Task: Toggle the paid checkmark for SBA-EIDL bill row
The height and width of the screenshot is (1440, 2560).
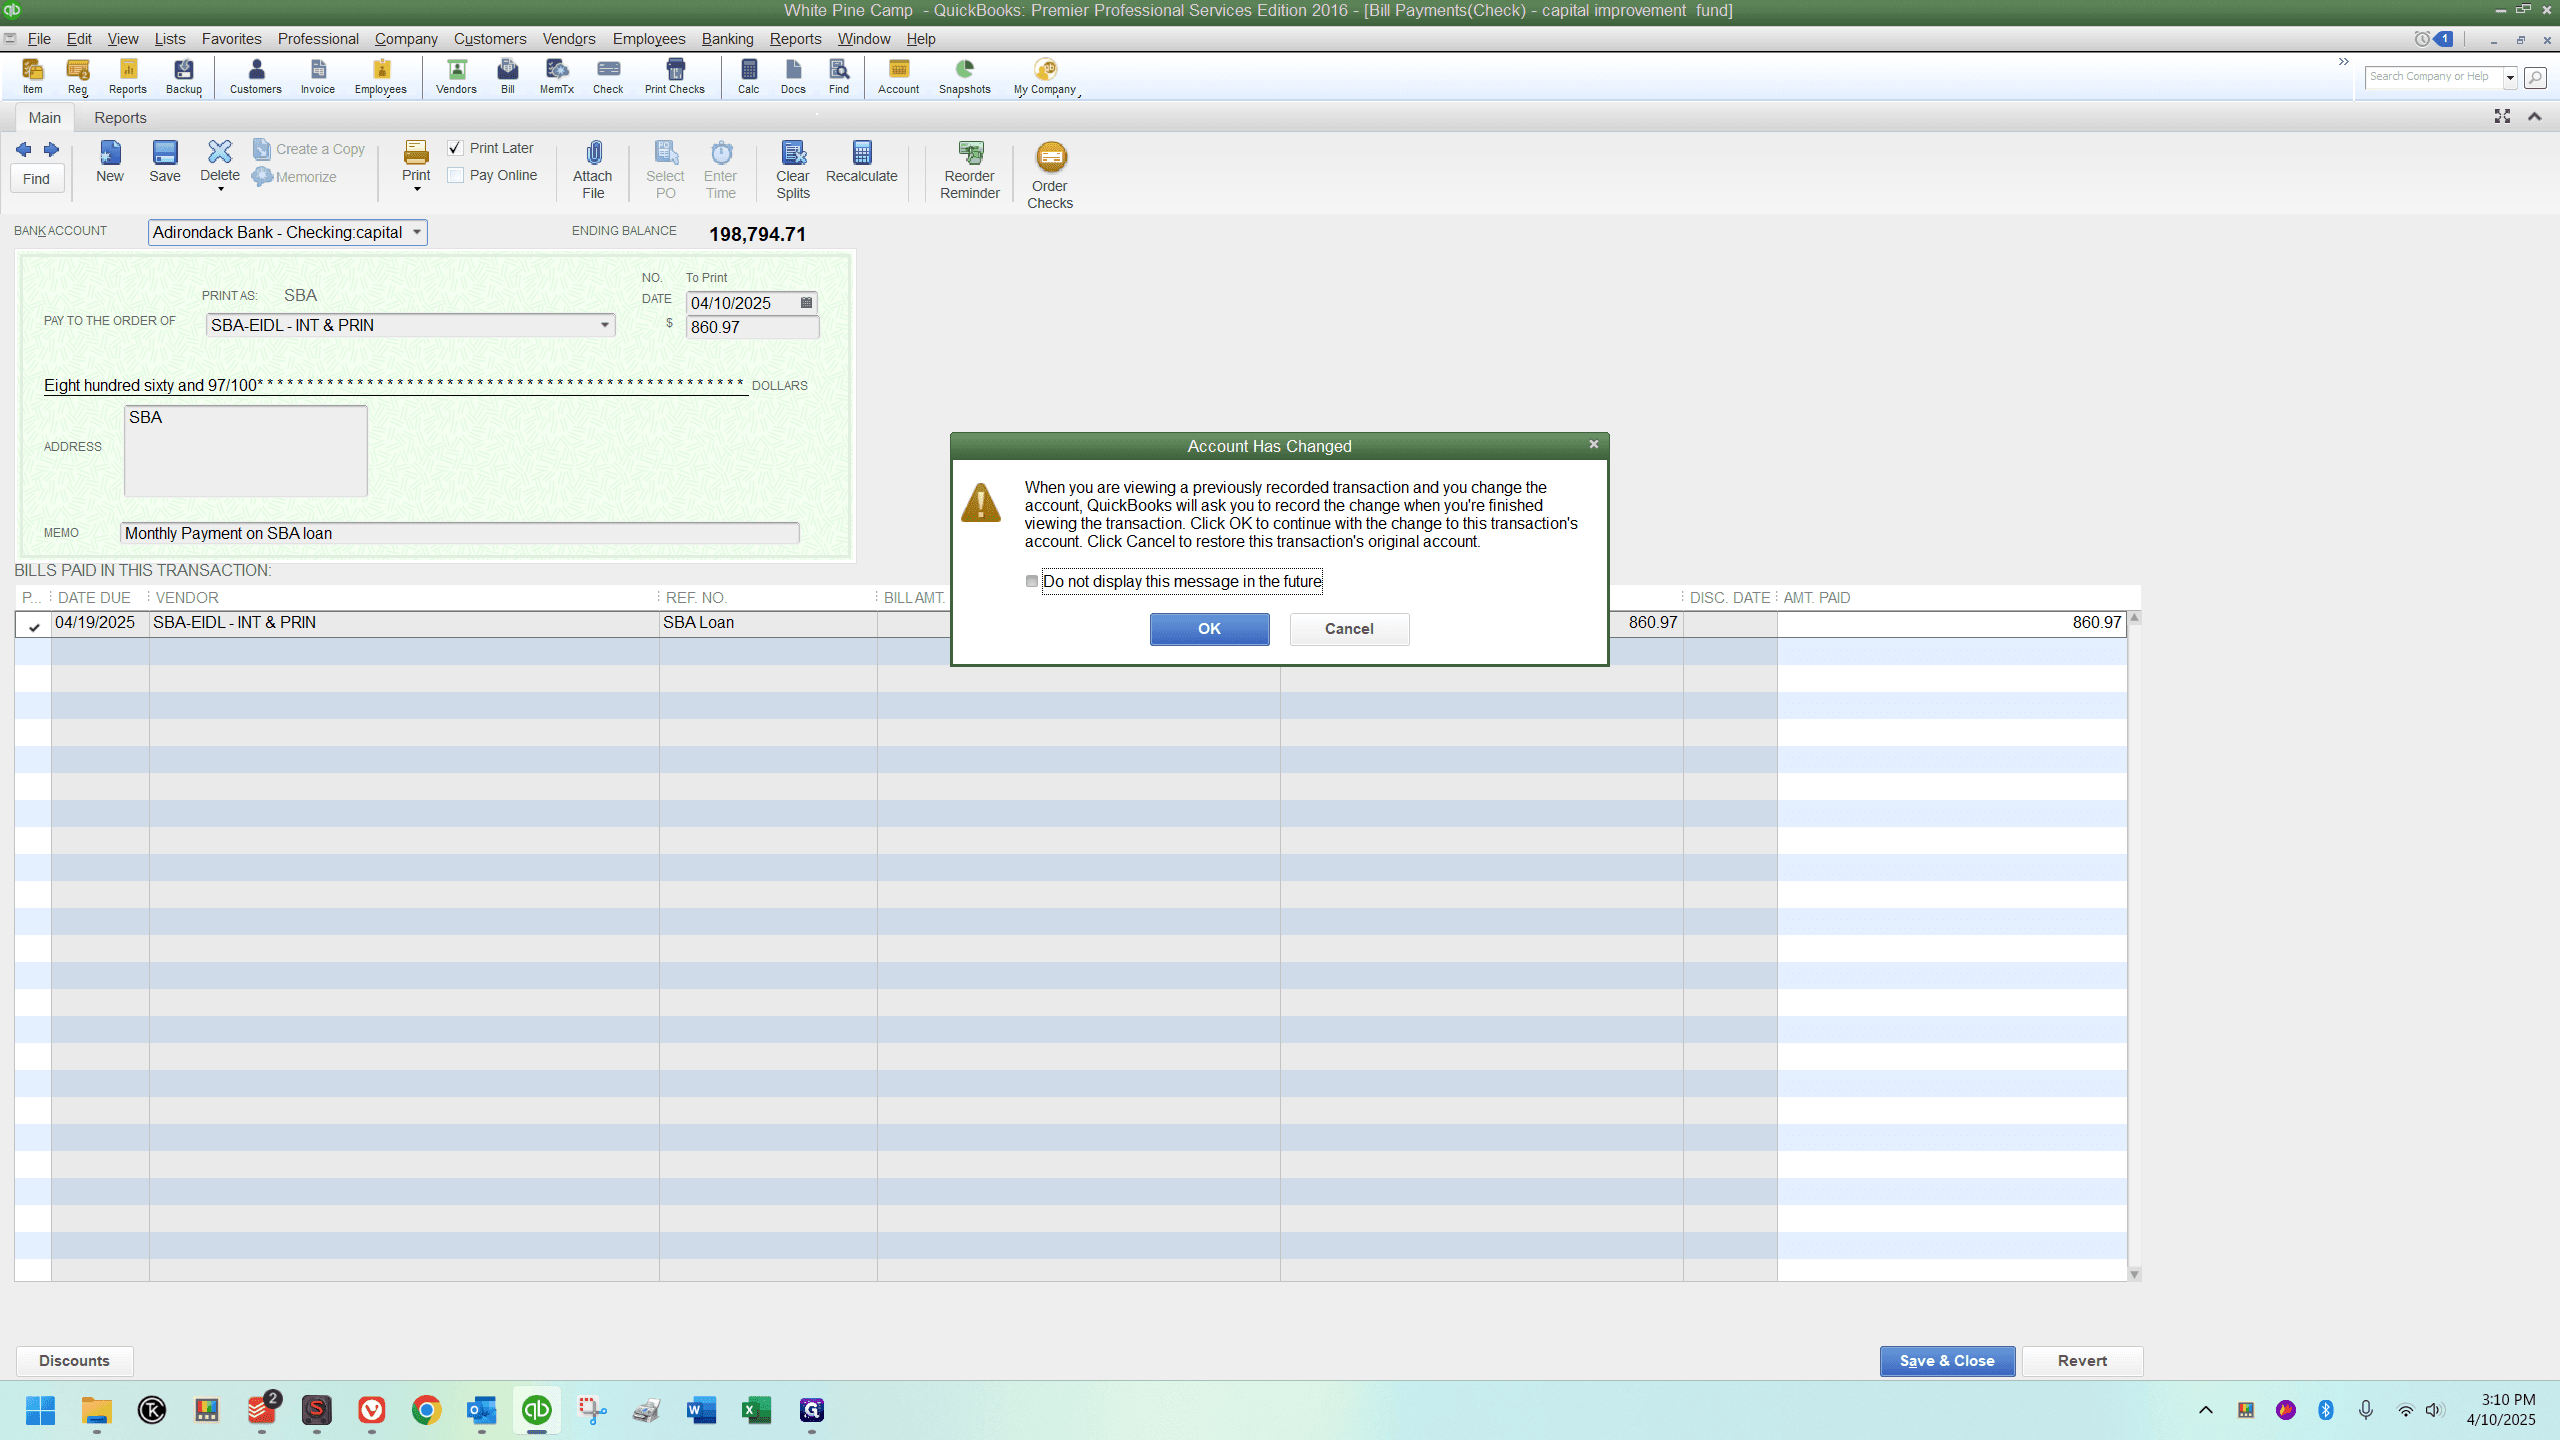Action: pos(33,625)
